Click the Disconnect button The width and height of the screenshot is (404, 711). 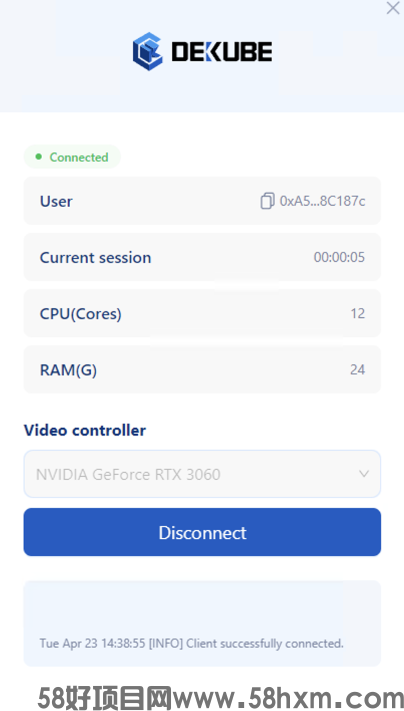tap(202, 532)
